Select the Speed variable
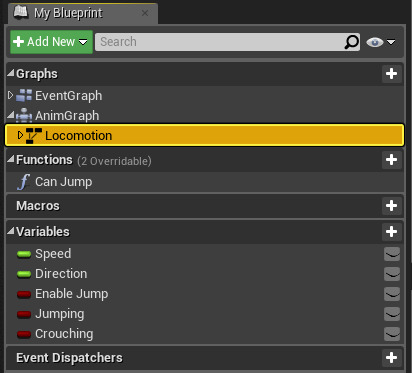Image resolution: width=412 pixels, height=373 pixels. tap(53, 254)
